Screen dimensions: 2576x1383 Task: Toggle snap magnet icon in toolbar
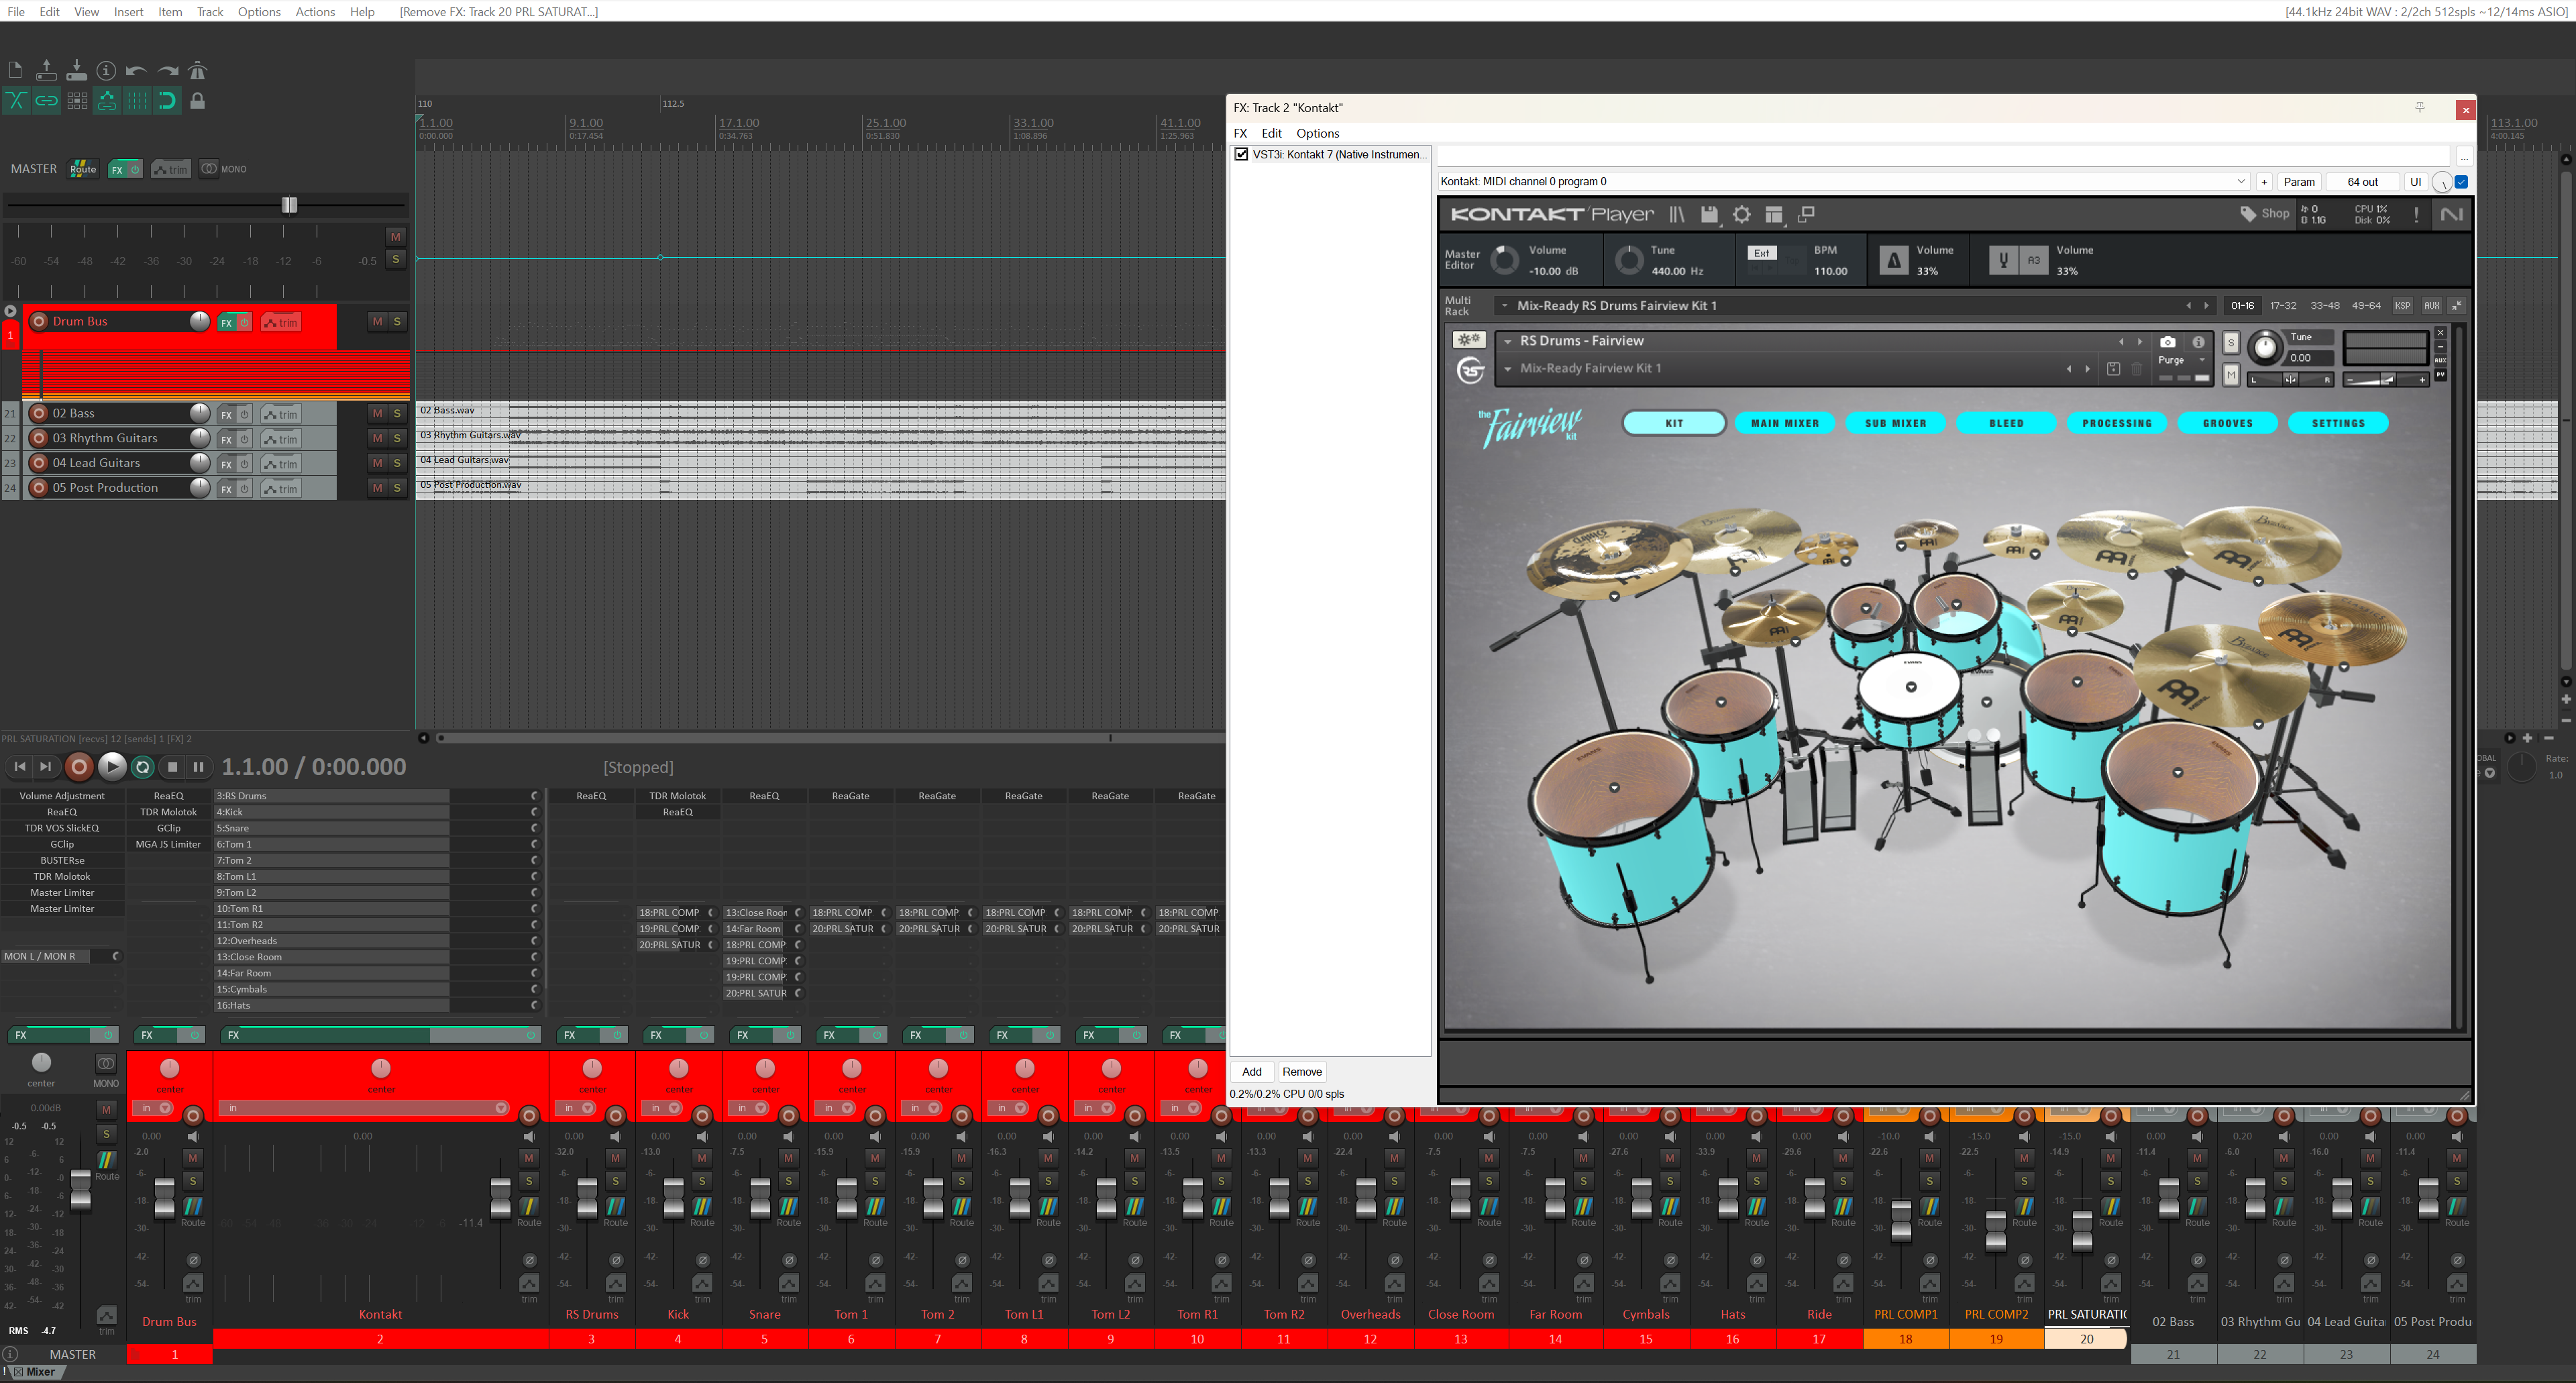(x=167, y=100)
